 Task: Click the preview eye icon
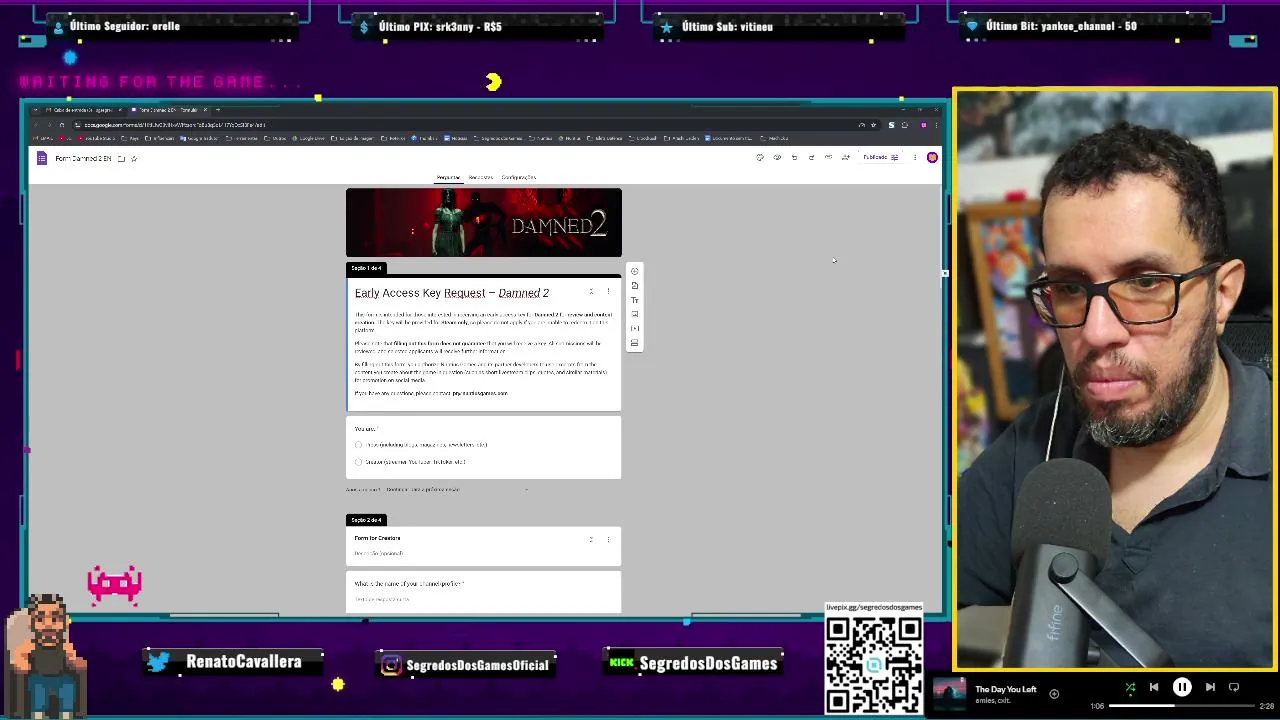pos(777,157)
